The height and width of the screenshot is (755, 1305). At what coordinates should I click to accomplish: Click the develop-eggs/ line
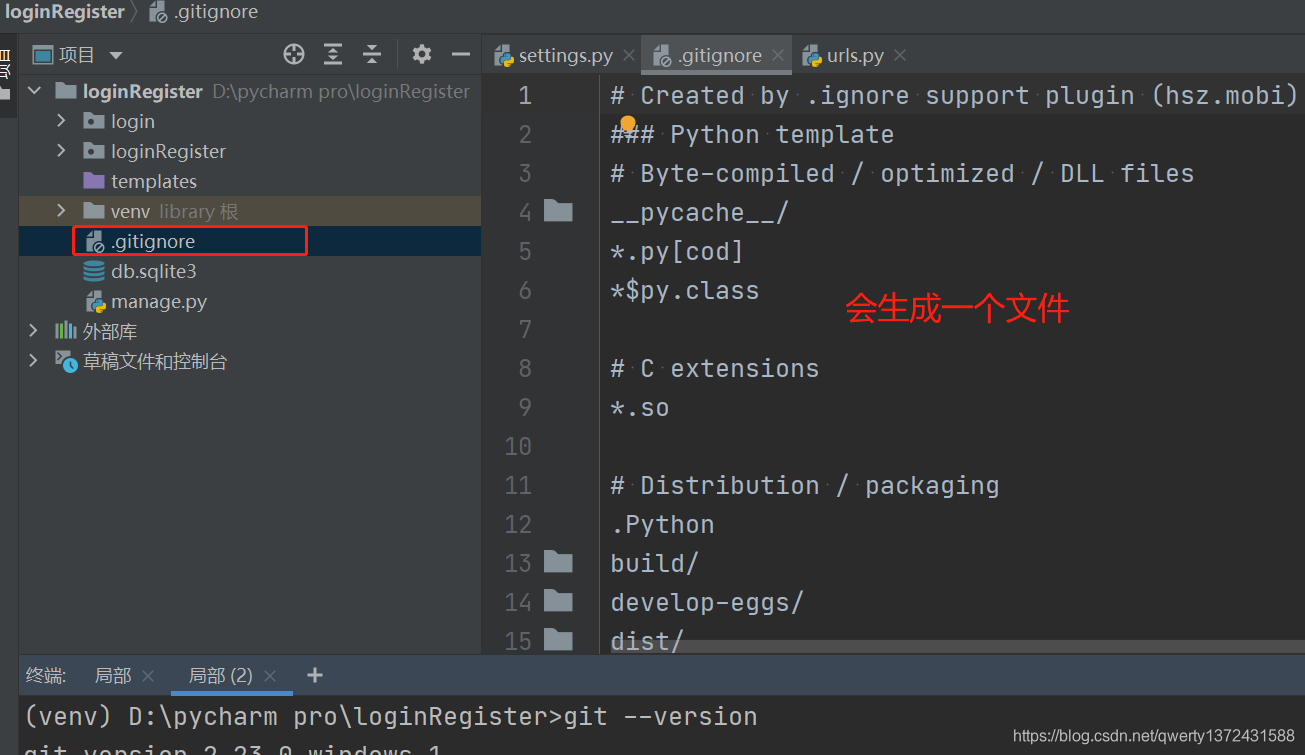707,602
